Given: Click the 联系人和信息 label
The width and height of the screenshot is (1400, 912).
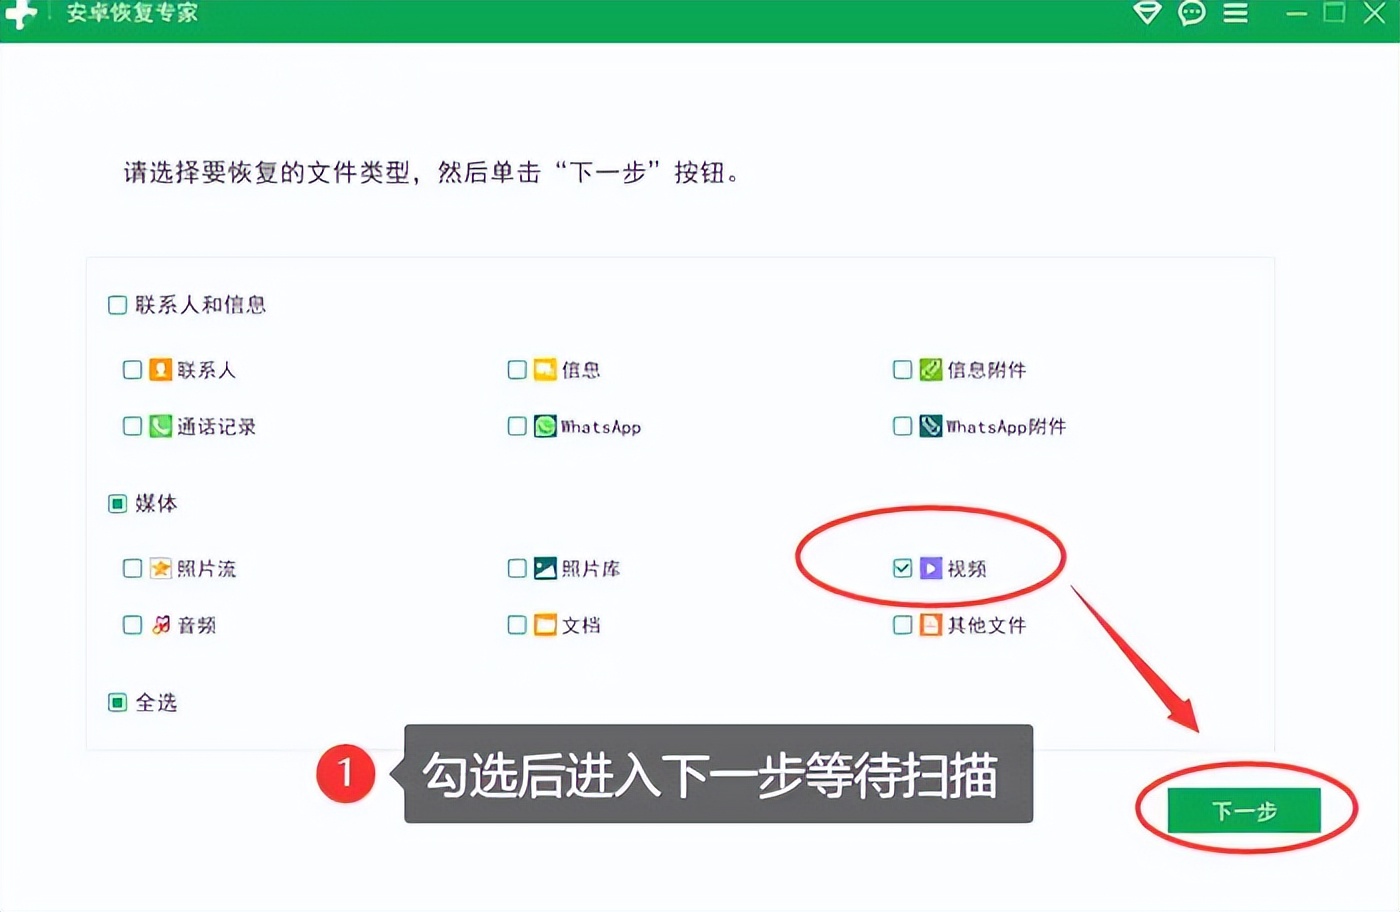Looking at the screenshot, I should [200, 305].
